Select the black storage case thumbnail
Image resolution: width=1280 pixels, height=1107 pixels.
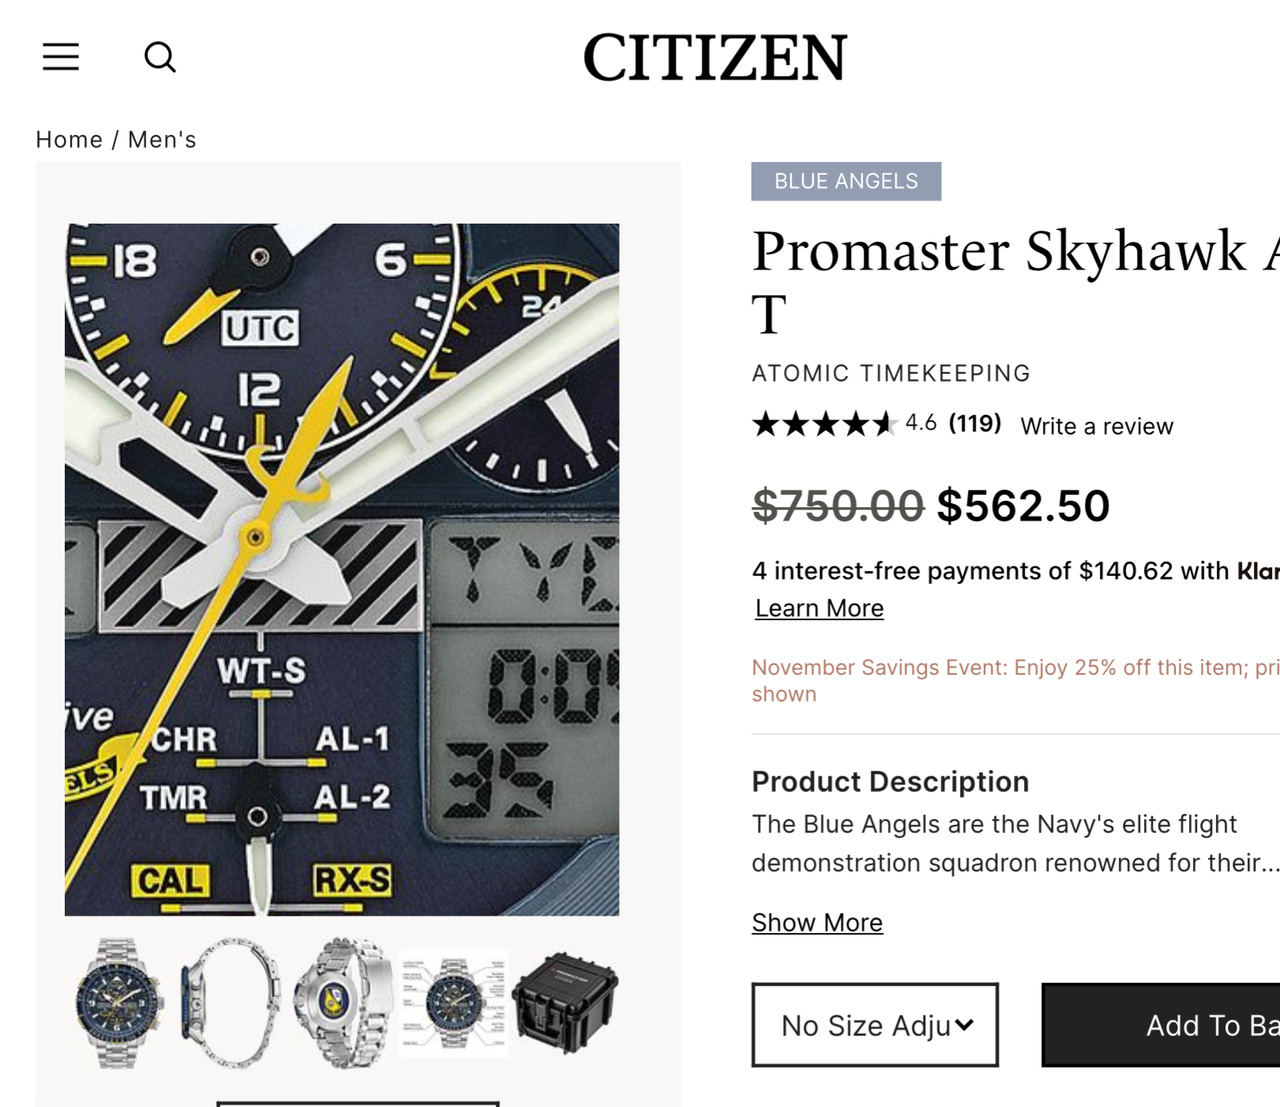pos(565,1004)
